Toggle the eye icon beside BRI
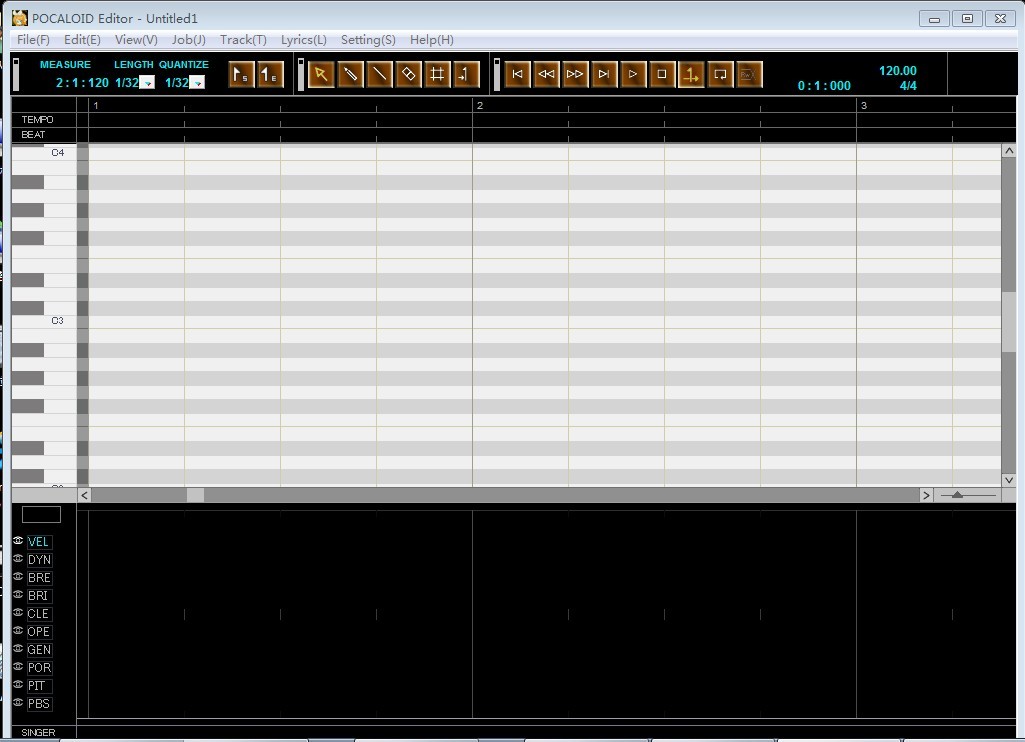This screenshot has width=1025, height=742. [x=18, y=595]
